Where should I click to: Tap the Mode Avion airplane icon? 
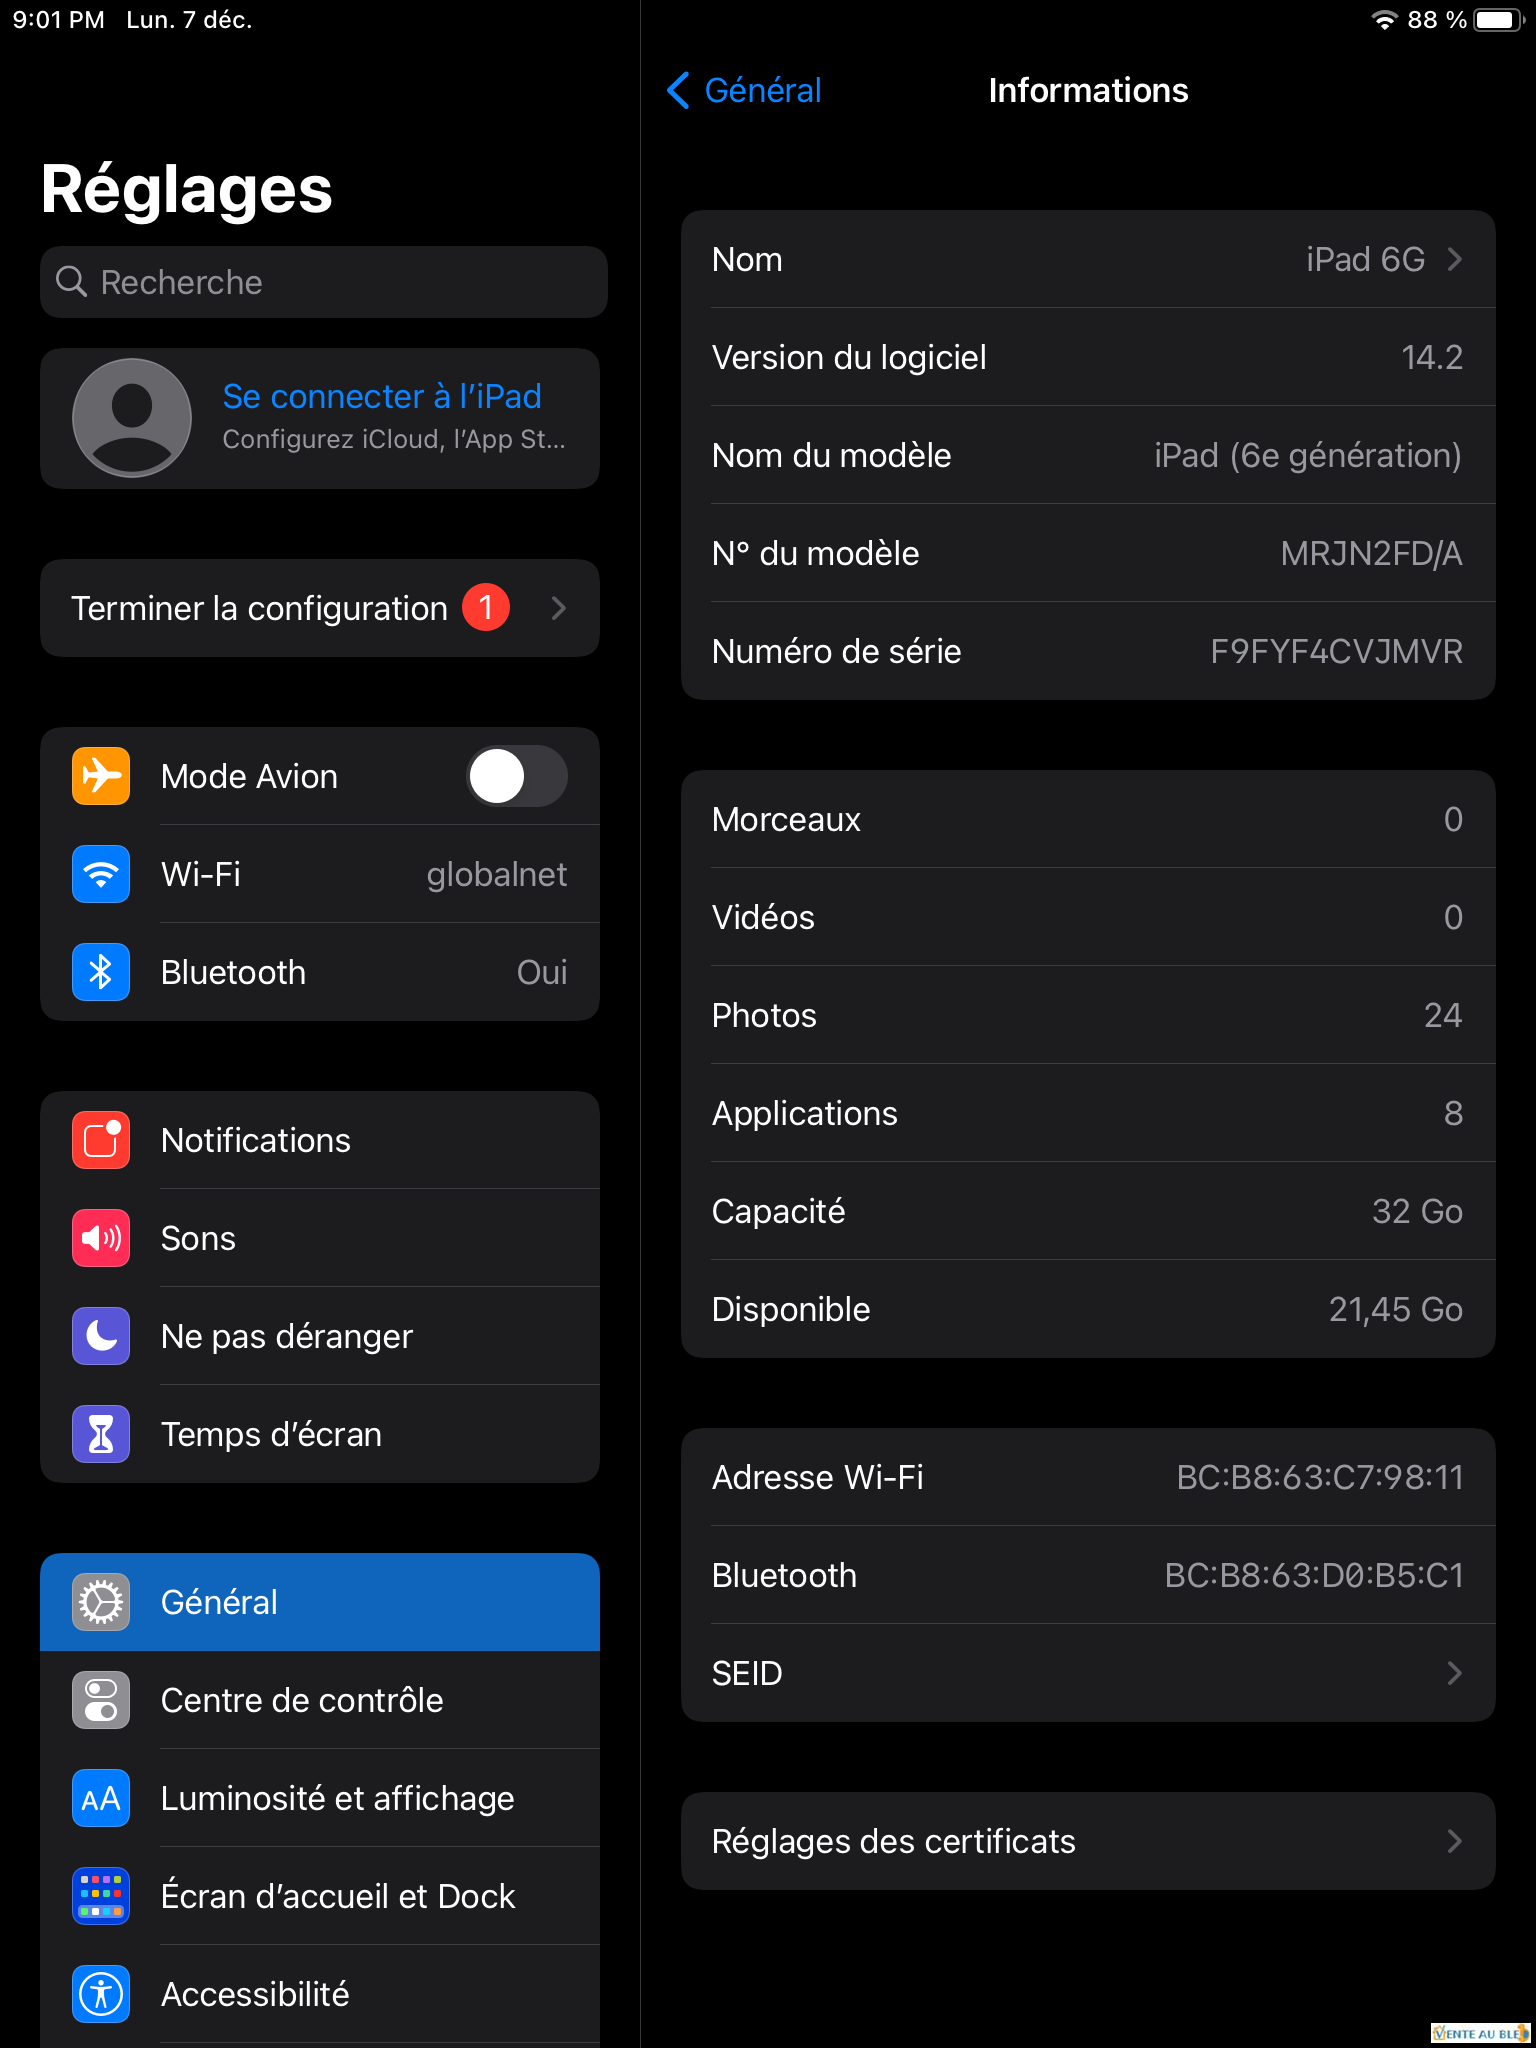click(x=101, y=776)
